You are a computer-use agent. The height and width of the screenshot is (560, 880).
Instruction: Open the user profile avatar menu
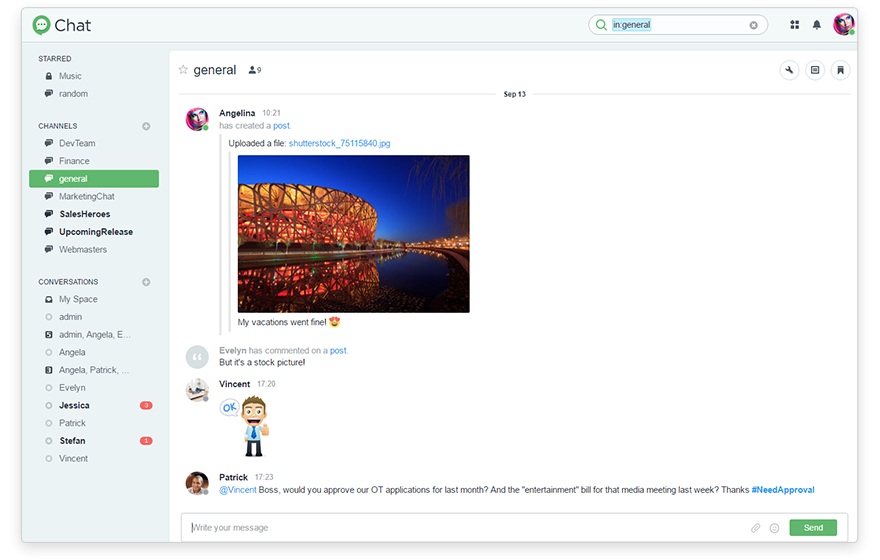[844, 25]
